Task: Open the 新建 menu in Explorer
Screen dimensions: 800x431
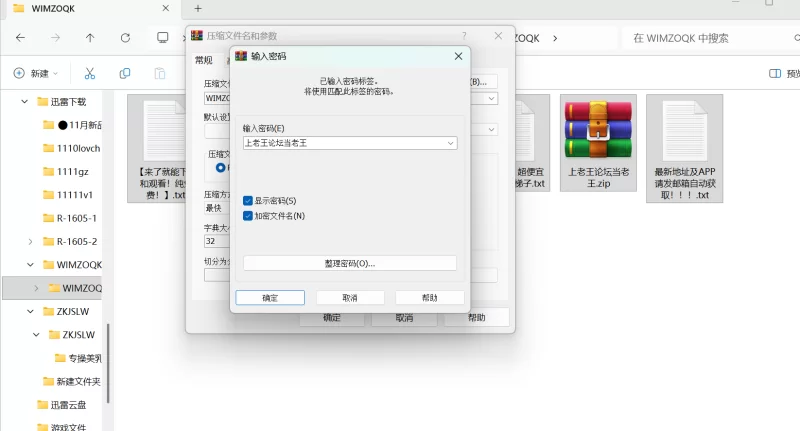Action: click(35, 73)
